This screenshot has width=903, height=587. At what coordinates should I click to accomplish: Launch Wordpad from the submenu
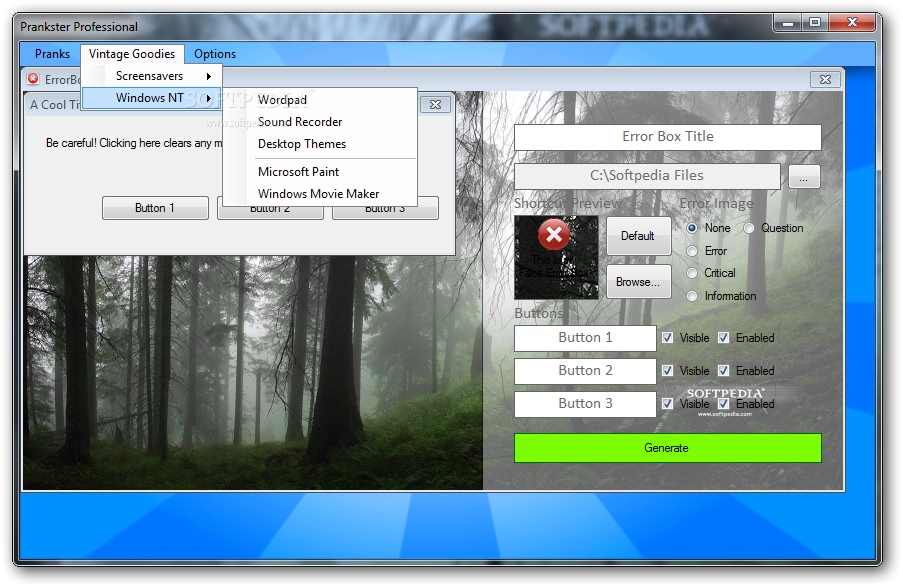pos(320,100)
